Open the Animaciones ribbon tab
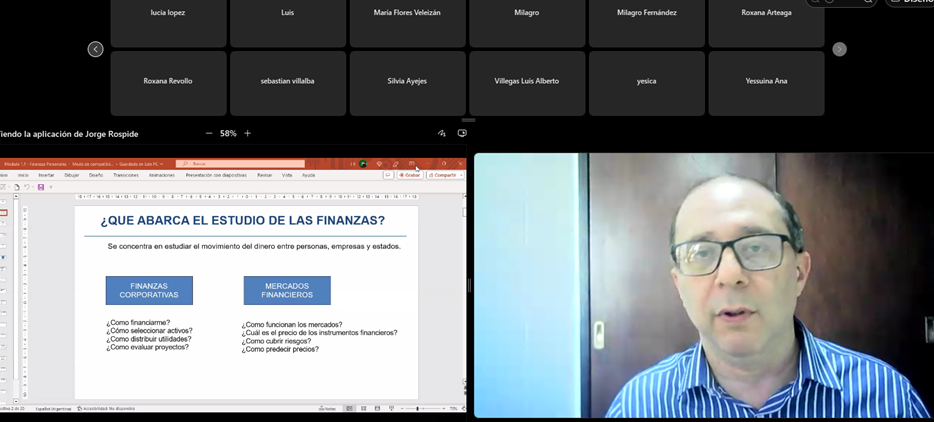The image size is (934, 422). click(161, 175)
